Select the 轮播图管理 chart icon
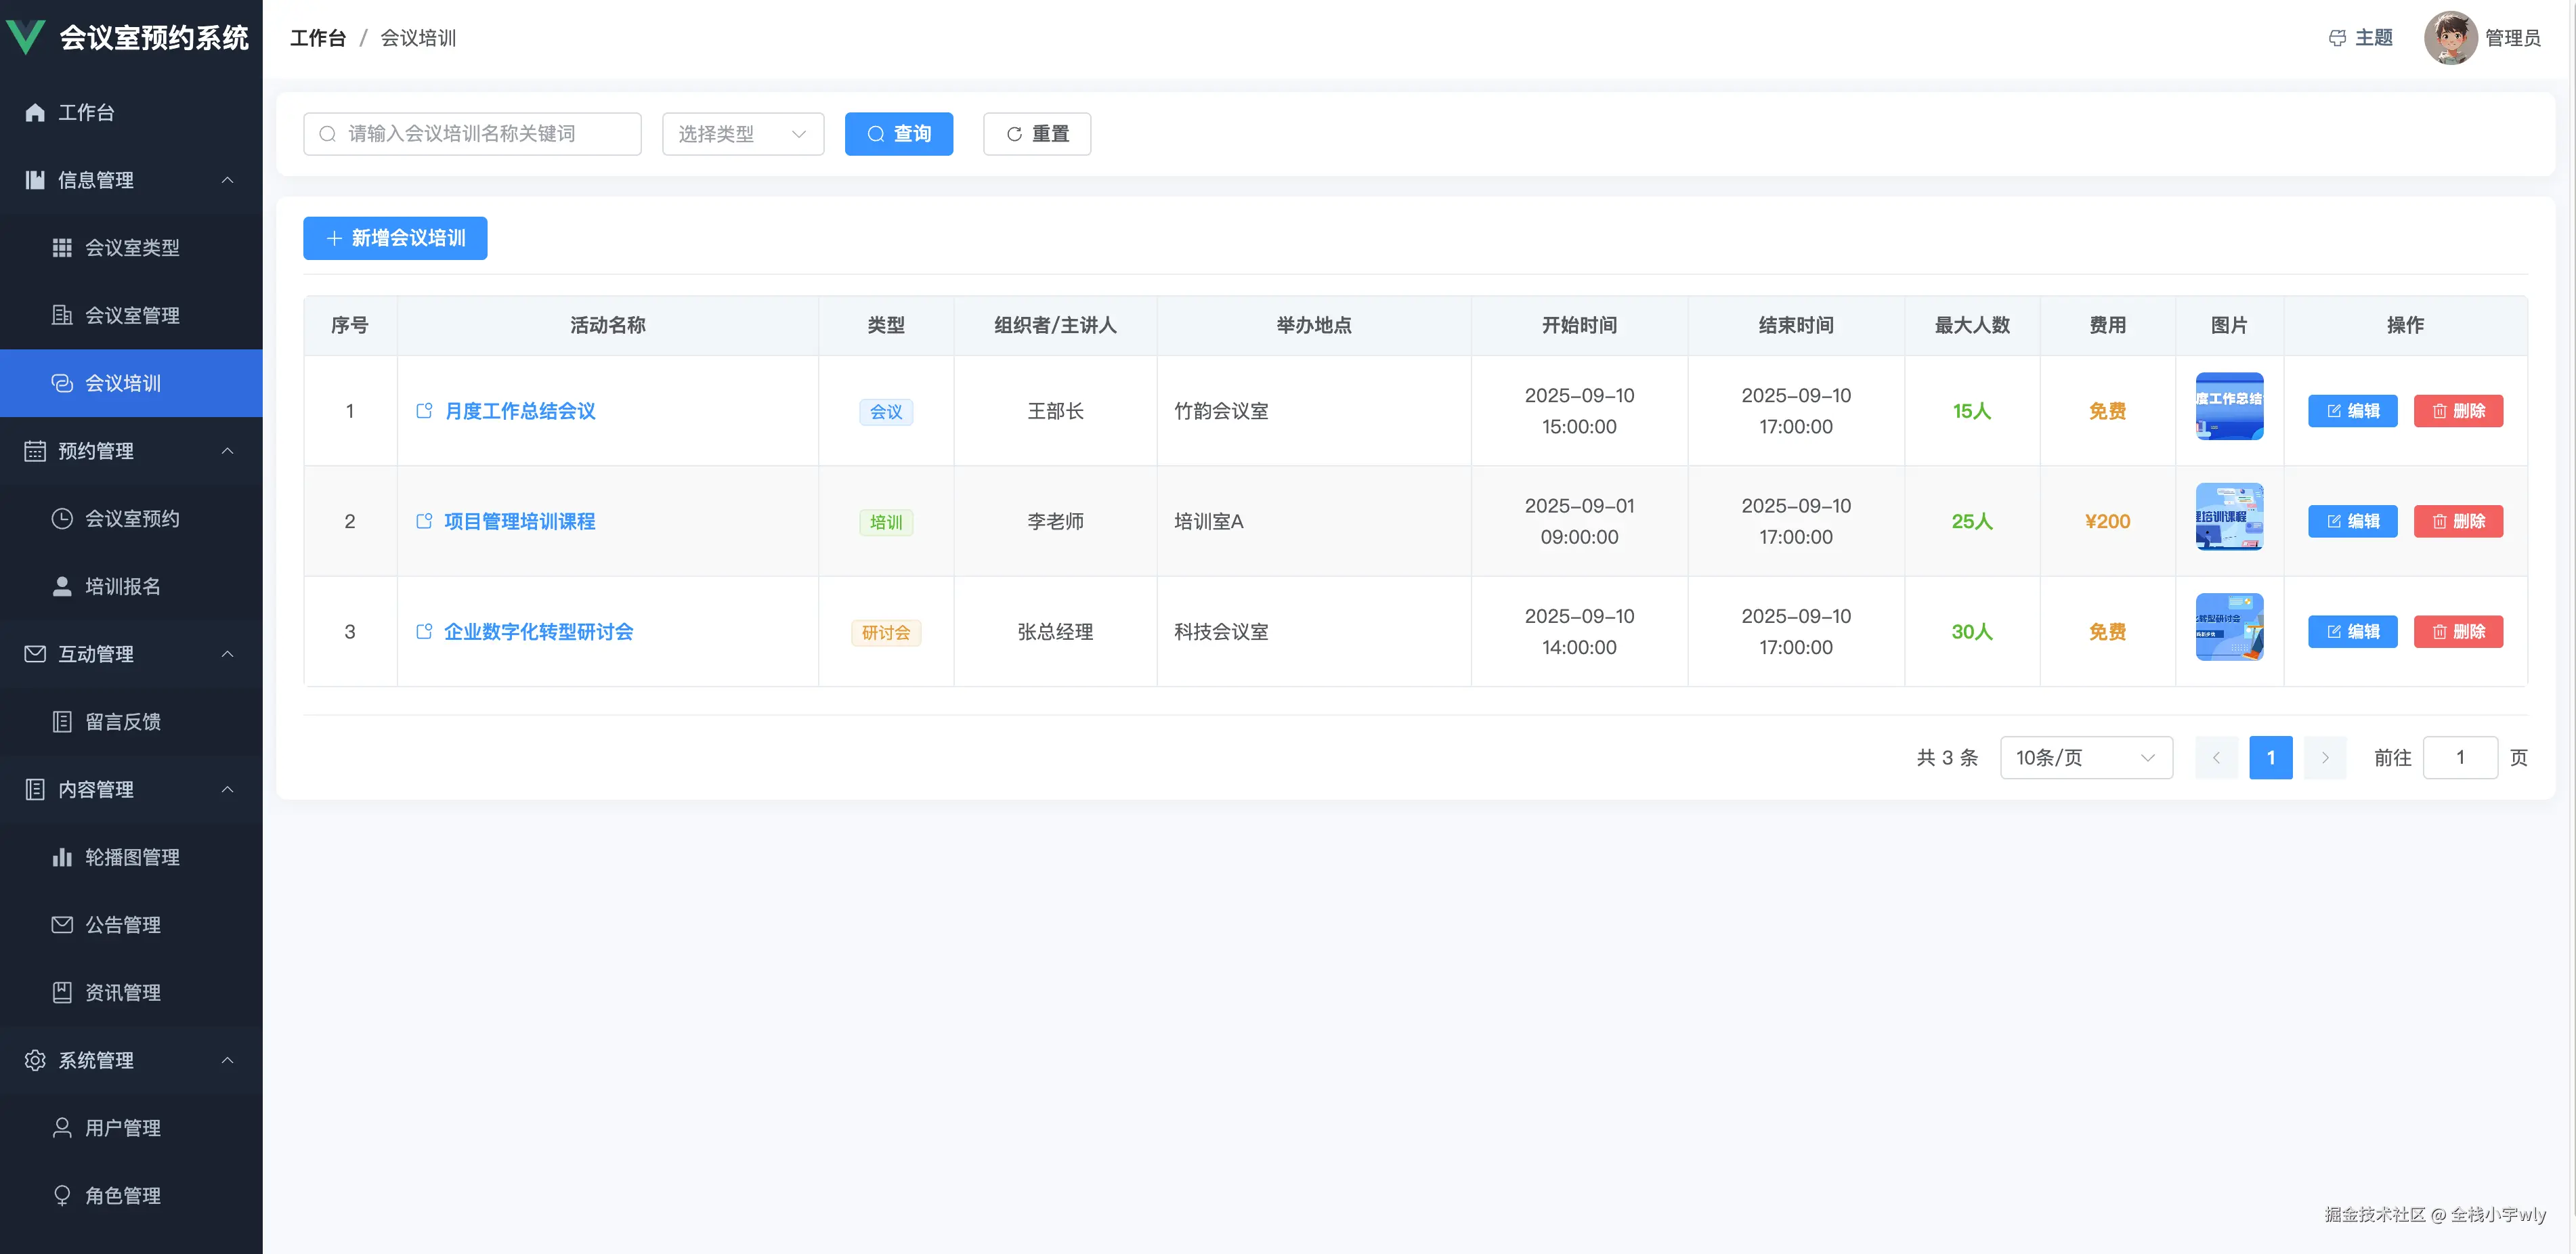This screenshot has width=2576, height=1254. pos(62,857)
